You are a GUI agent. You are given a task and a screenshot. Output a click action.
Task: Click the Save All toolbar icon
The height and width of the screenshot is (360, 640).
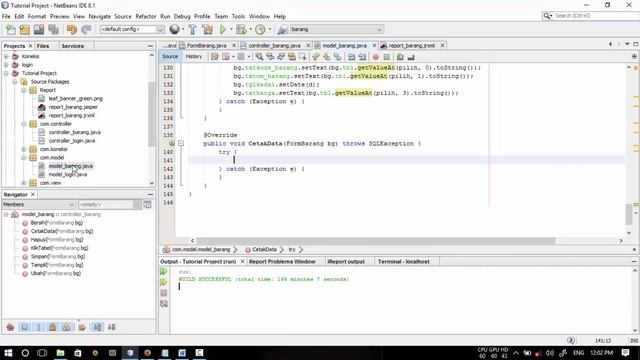(x=53, y=29)
